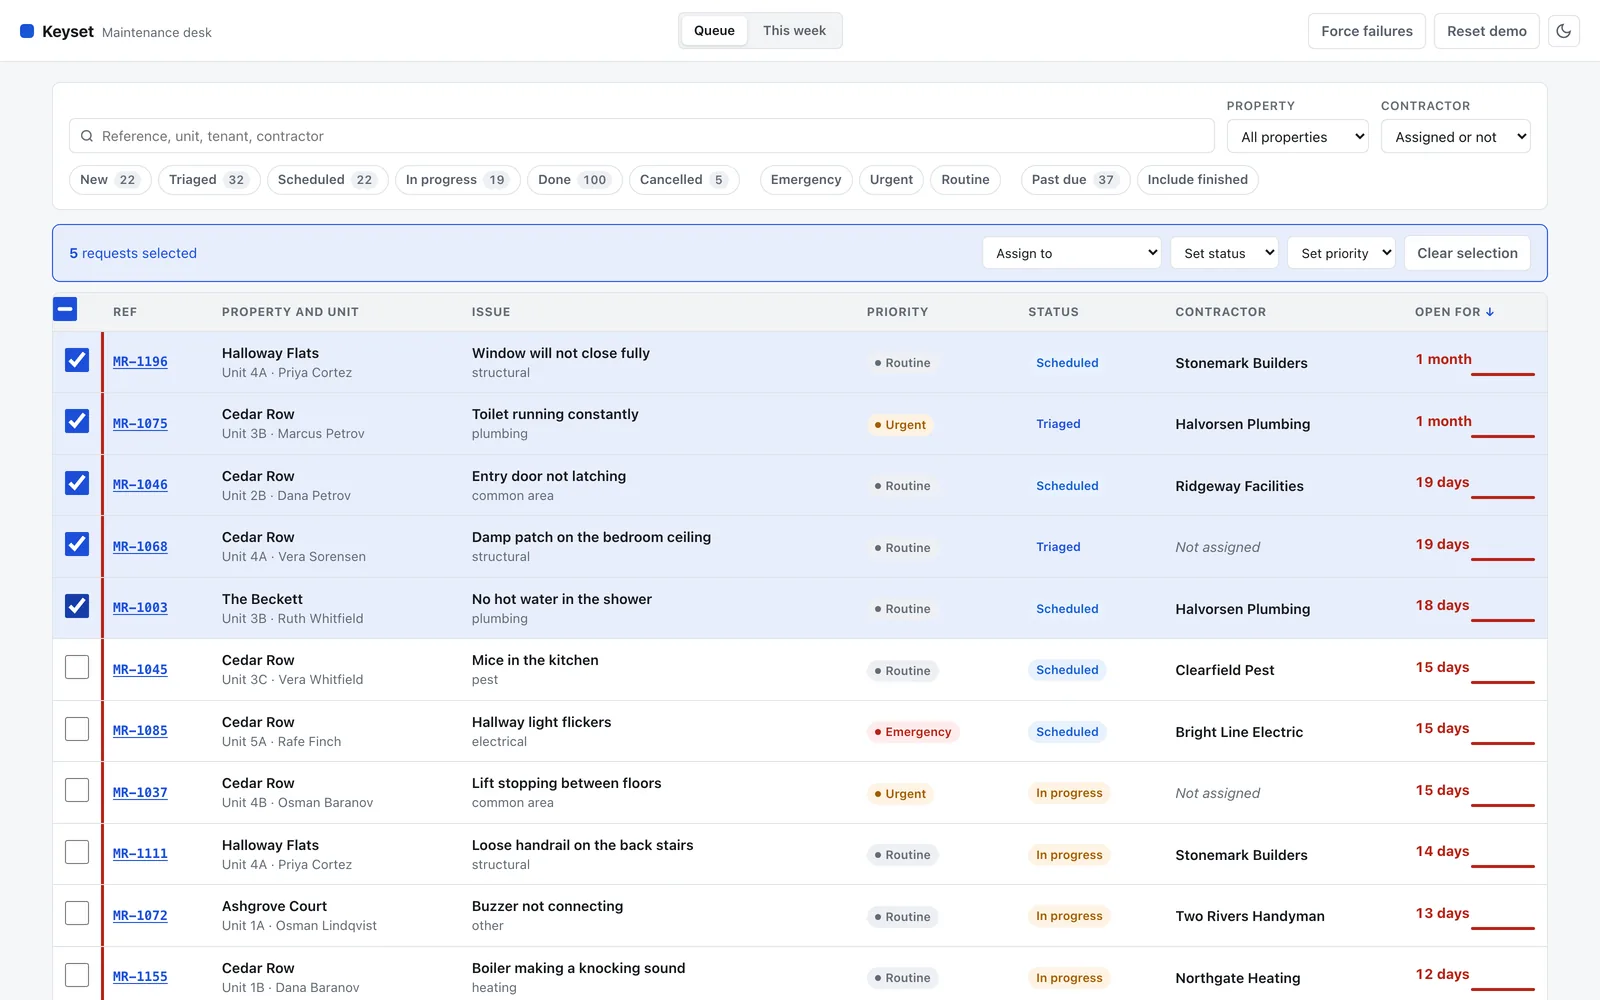The height and width of the screenshot is (1000, 1600).
Task: Switch to the Queue tab
Action: tap(714, 31)
